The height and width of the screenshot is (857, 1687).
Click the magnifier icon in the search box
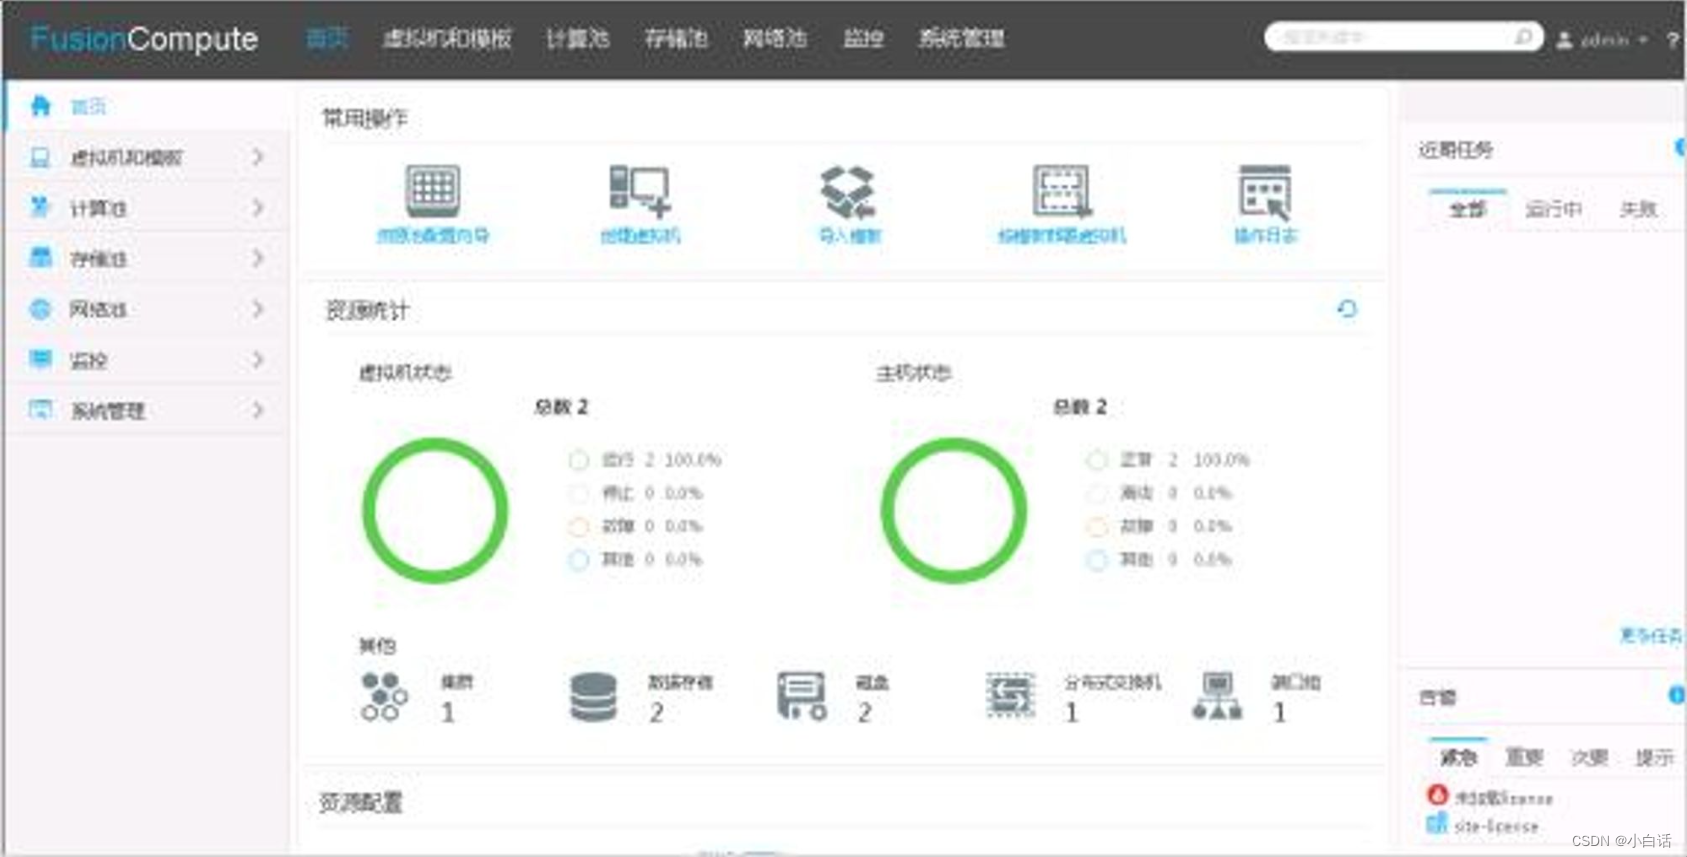(x=1523, y=37)
